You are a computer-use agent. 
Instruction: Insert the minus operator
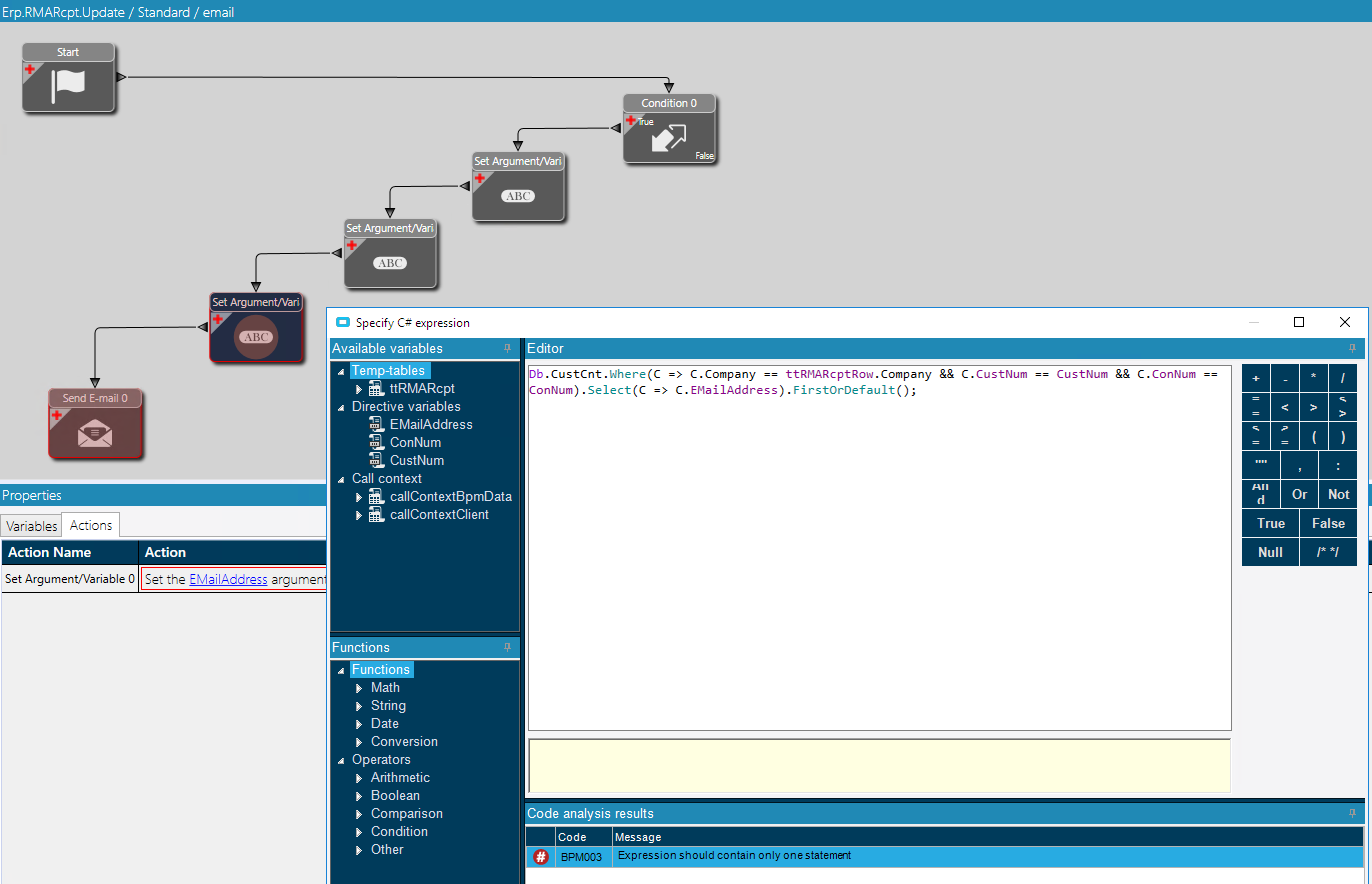pos(1285,378)
